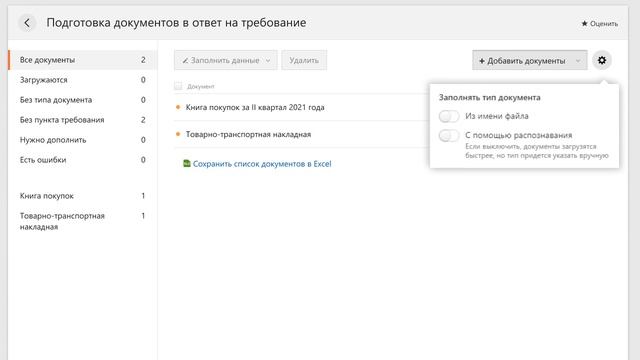Open 'Книга покупок за II квартал 2021 года'
This screenshot has height=360, width=640.
pyautogui.click(x=255, y=107)
